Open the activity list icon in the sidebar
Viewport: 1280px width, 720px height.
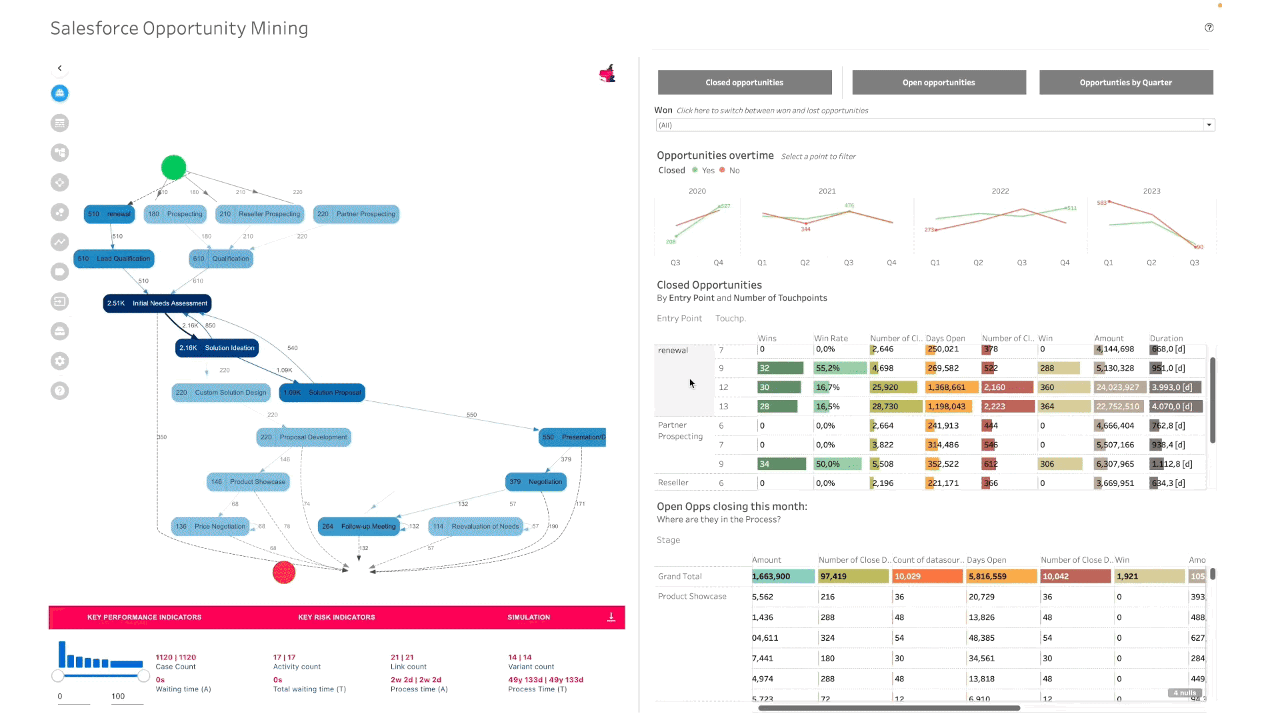[59, 122]
